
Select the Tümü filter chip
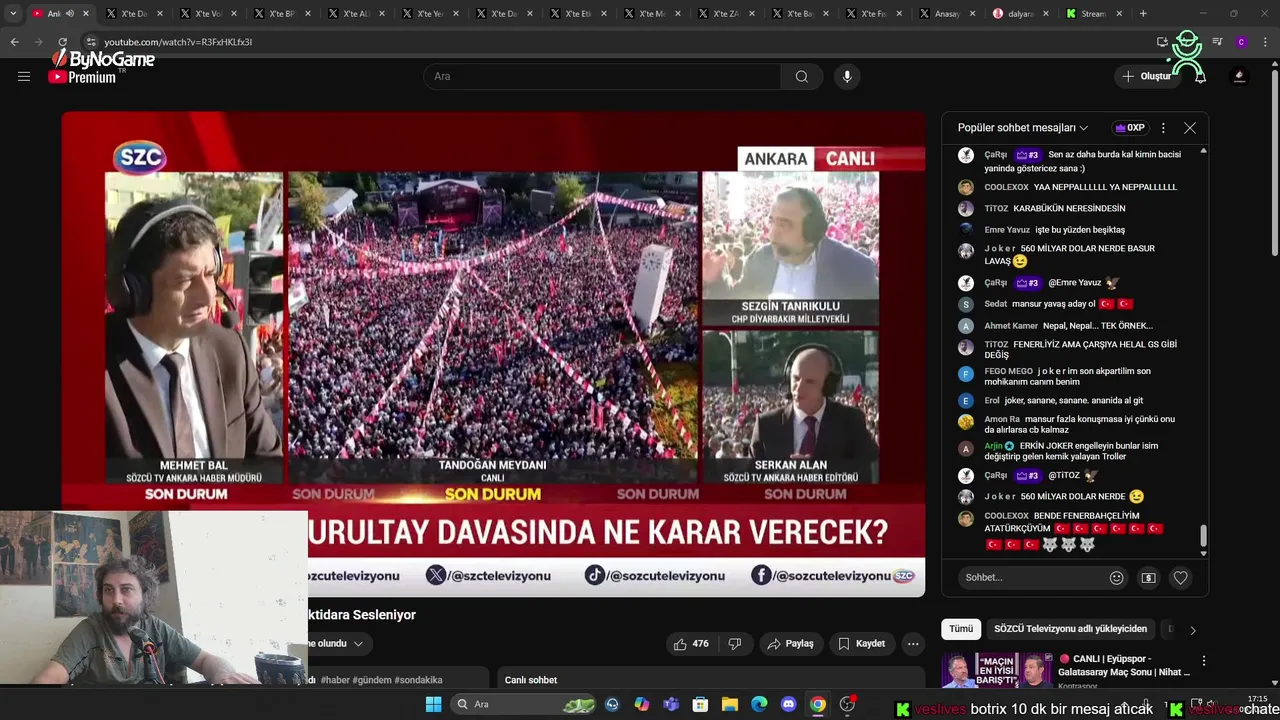click(961, 629)
